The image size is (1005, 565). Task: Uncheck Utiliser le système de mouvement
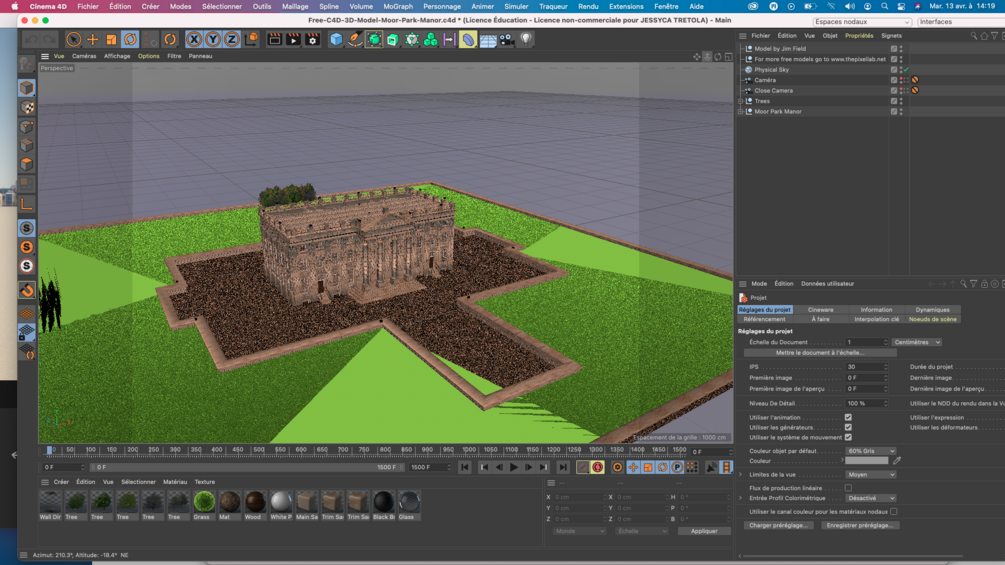(x=848, y=438)
